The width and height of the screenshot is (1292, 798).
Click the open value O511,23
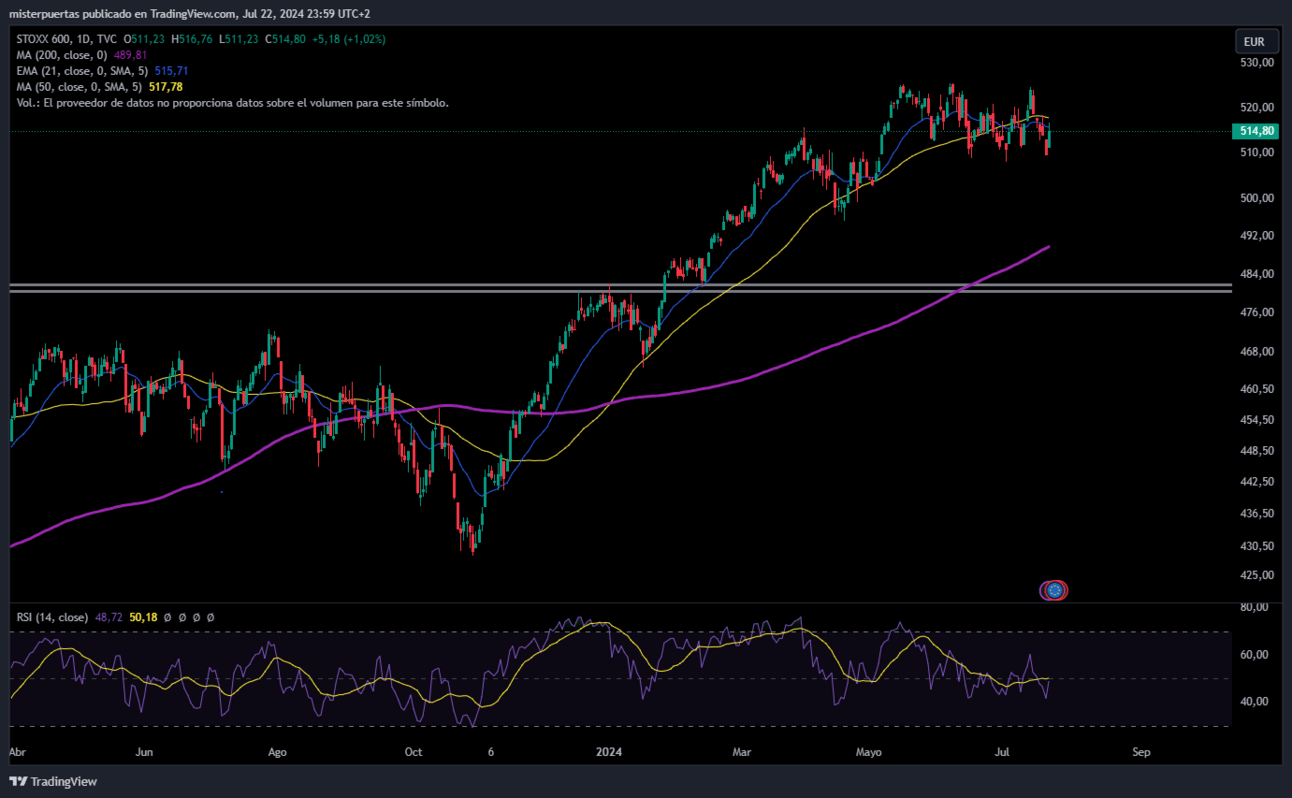click(144, 39)
